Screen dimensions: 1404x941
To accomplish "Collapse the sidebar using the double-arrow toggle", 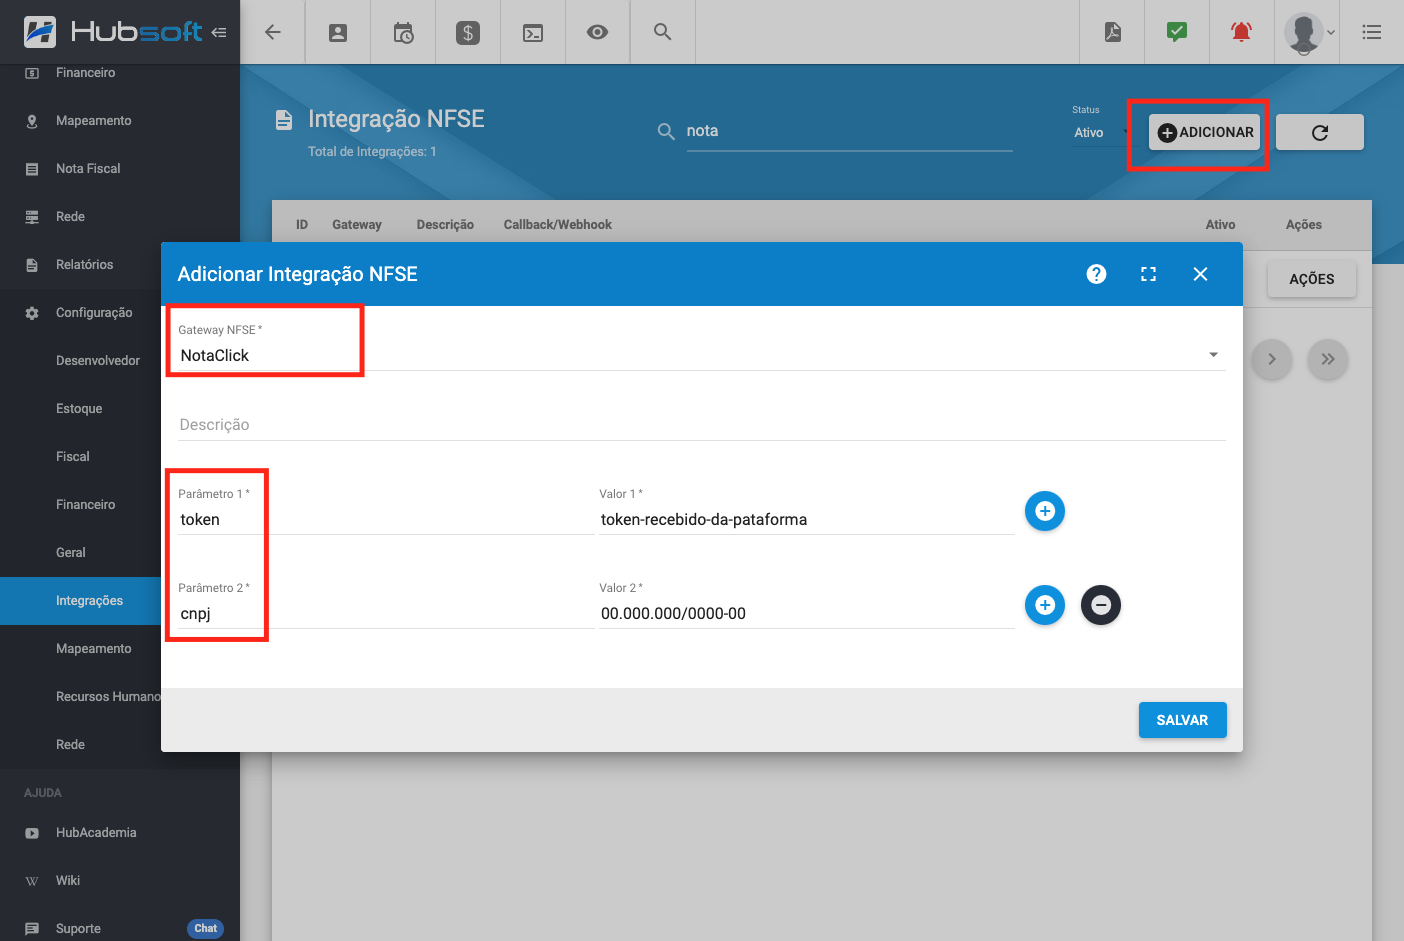I will point(219,31).
